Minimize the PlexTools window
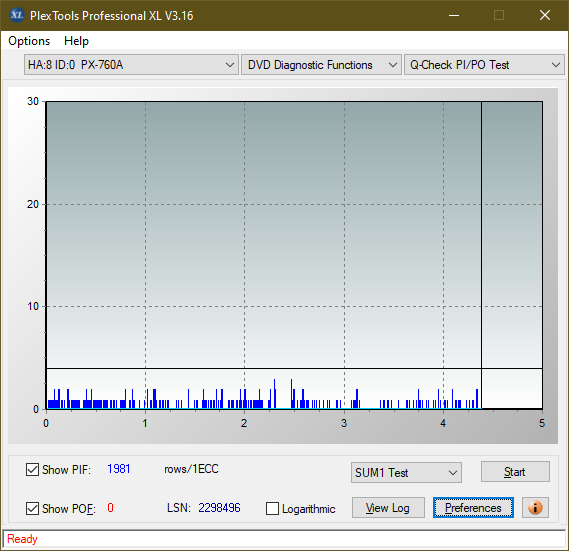The image size is (569, 551). [454, 15]
